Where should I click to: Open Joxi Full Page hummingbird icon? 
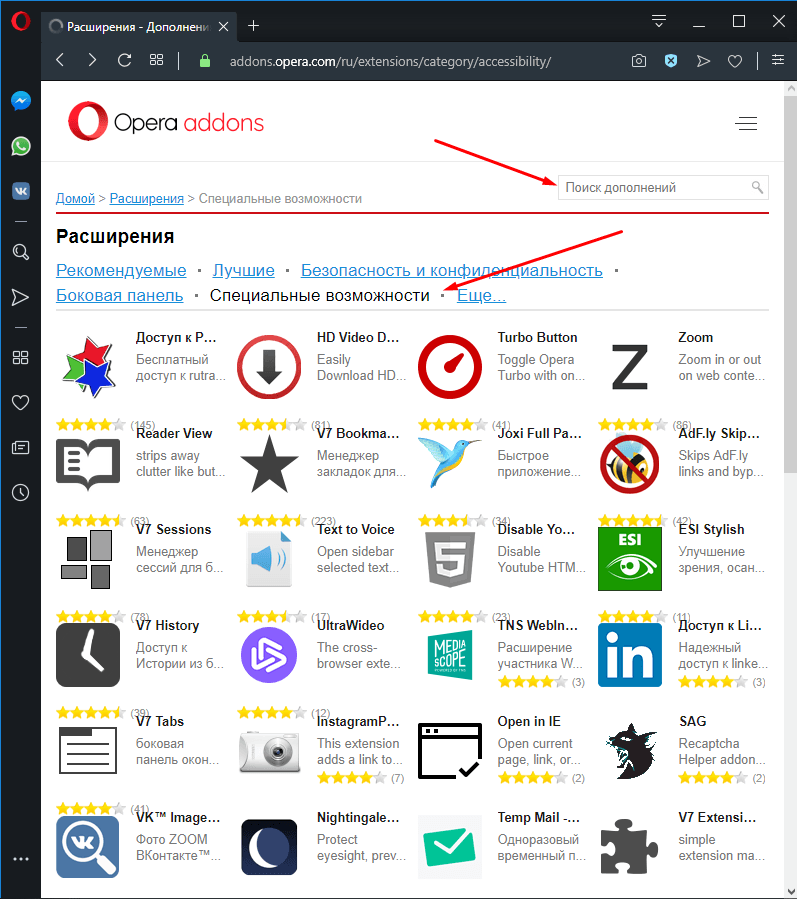tap(450, 463)
